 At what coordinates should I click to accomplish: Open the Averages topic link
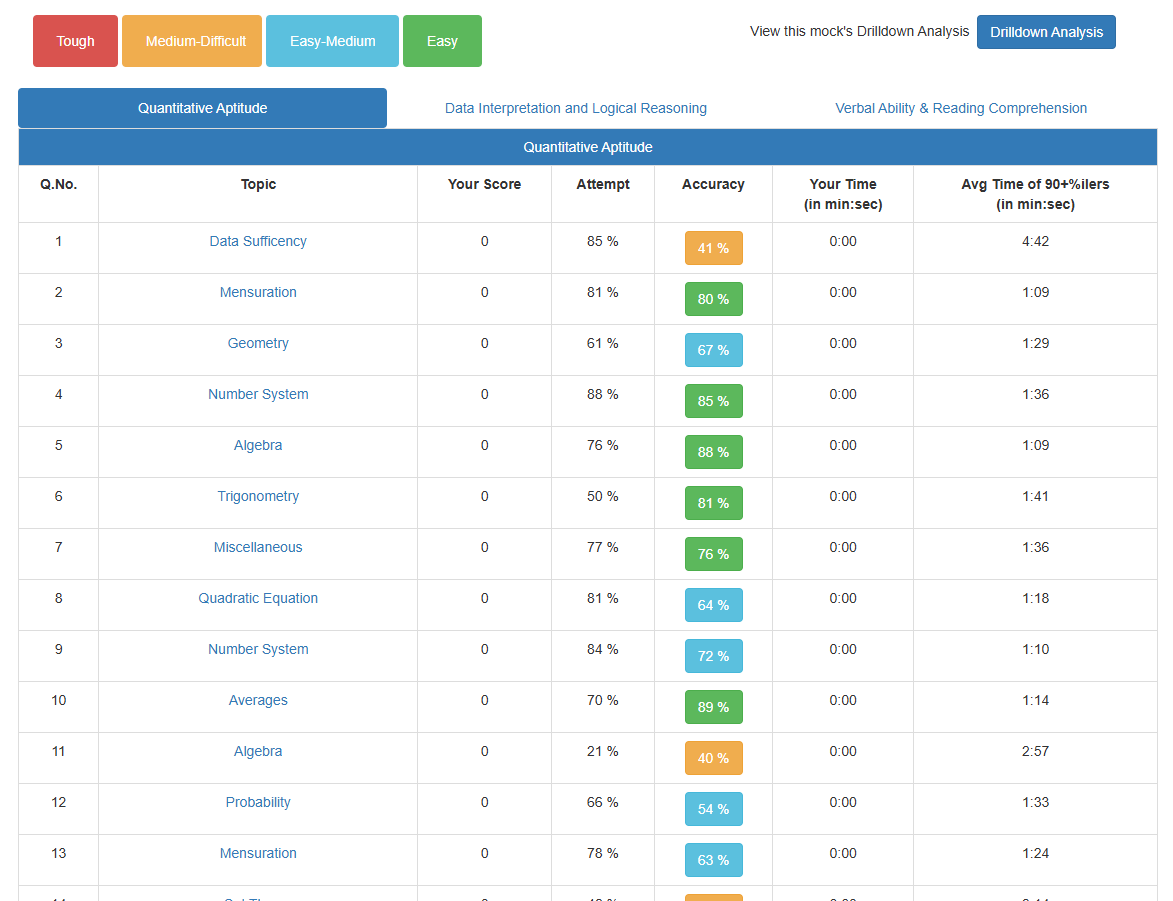[258, 700]
